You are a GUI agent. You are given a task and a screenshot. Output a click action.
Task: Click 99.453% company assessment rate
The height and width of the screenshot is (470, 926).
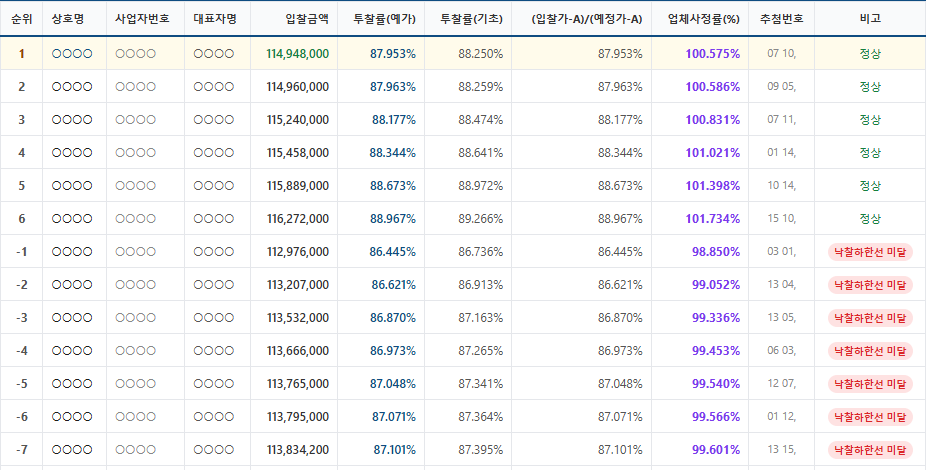coord(716,351)
